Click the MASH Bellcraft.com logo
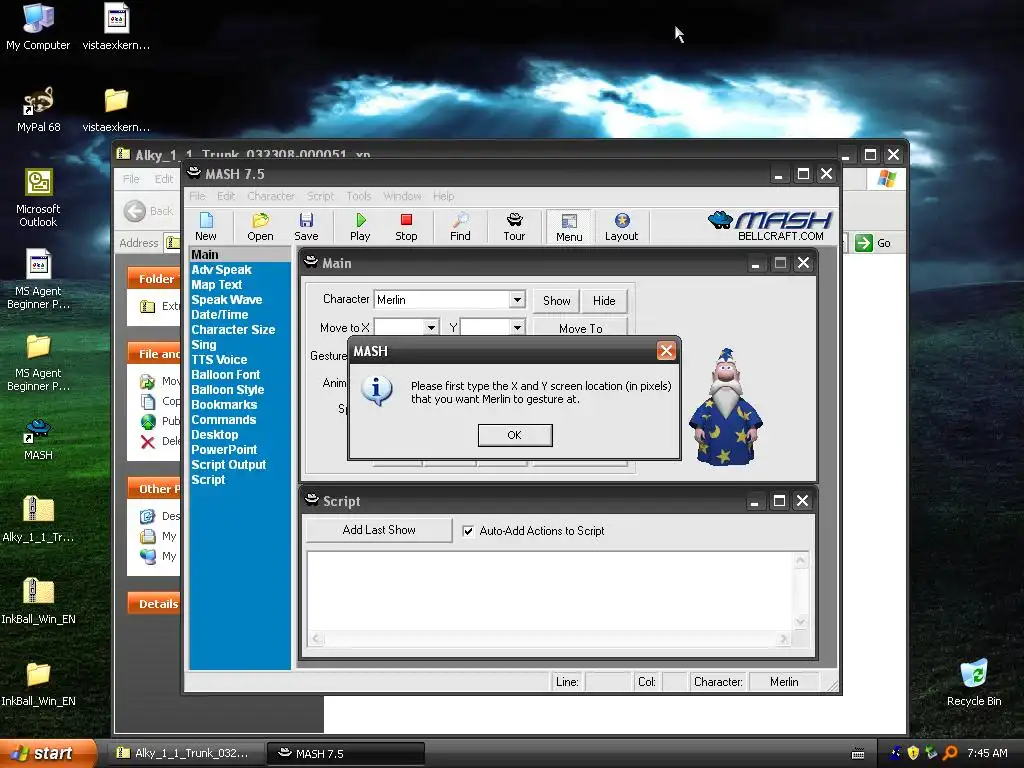1024x768 pixels. (771, 226)
